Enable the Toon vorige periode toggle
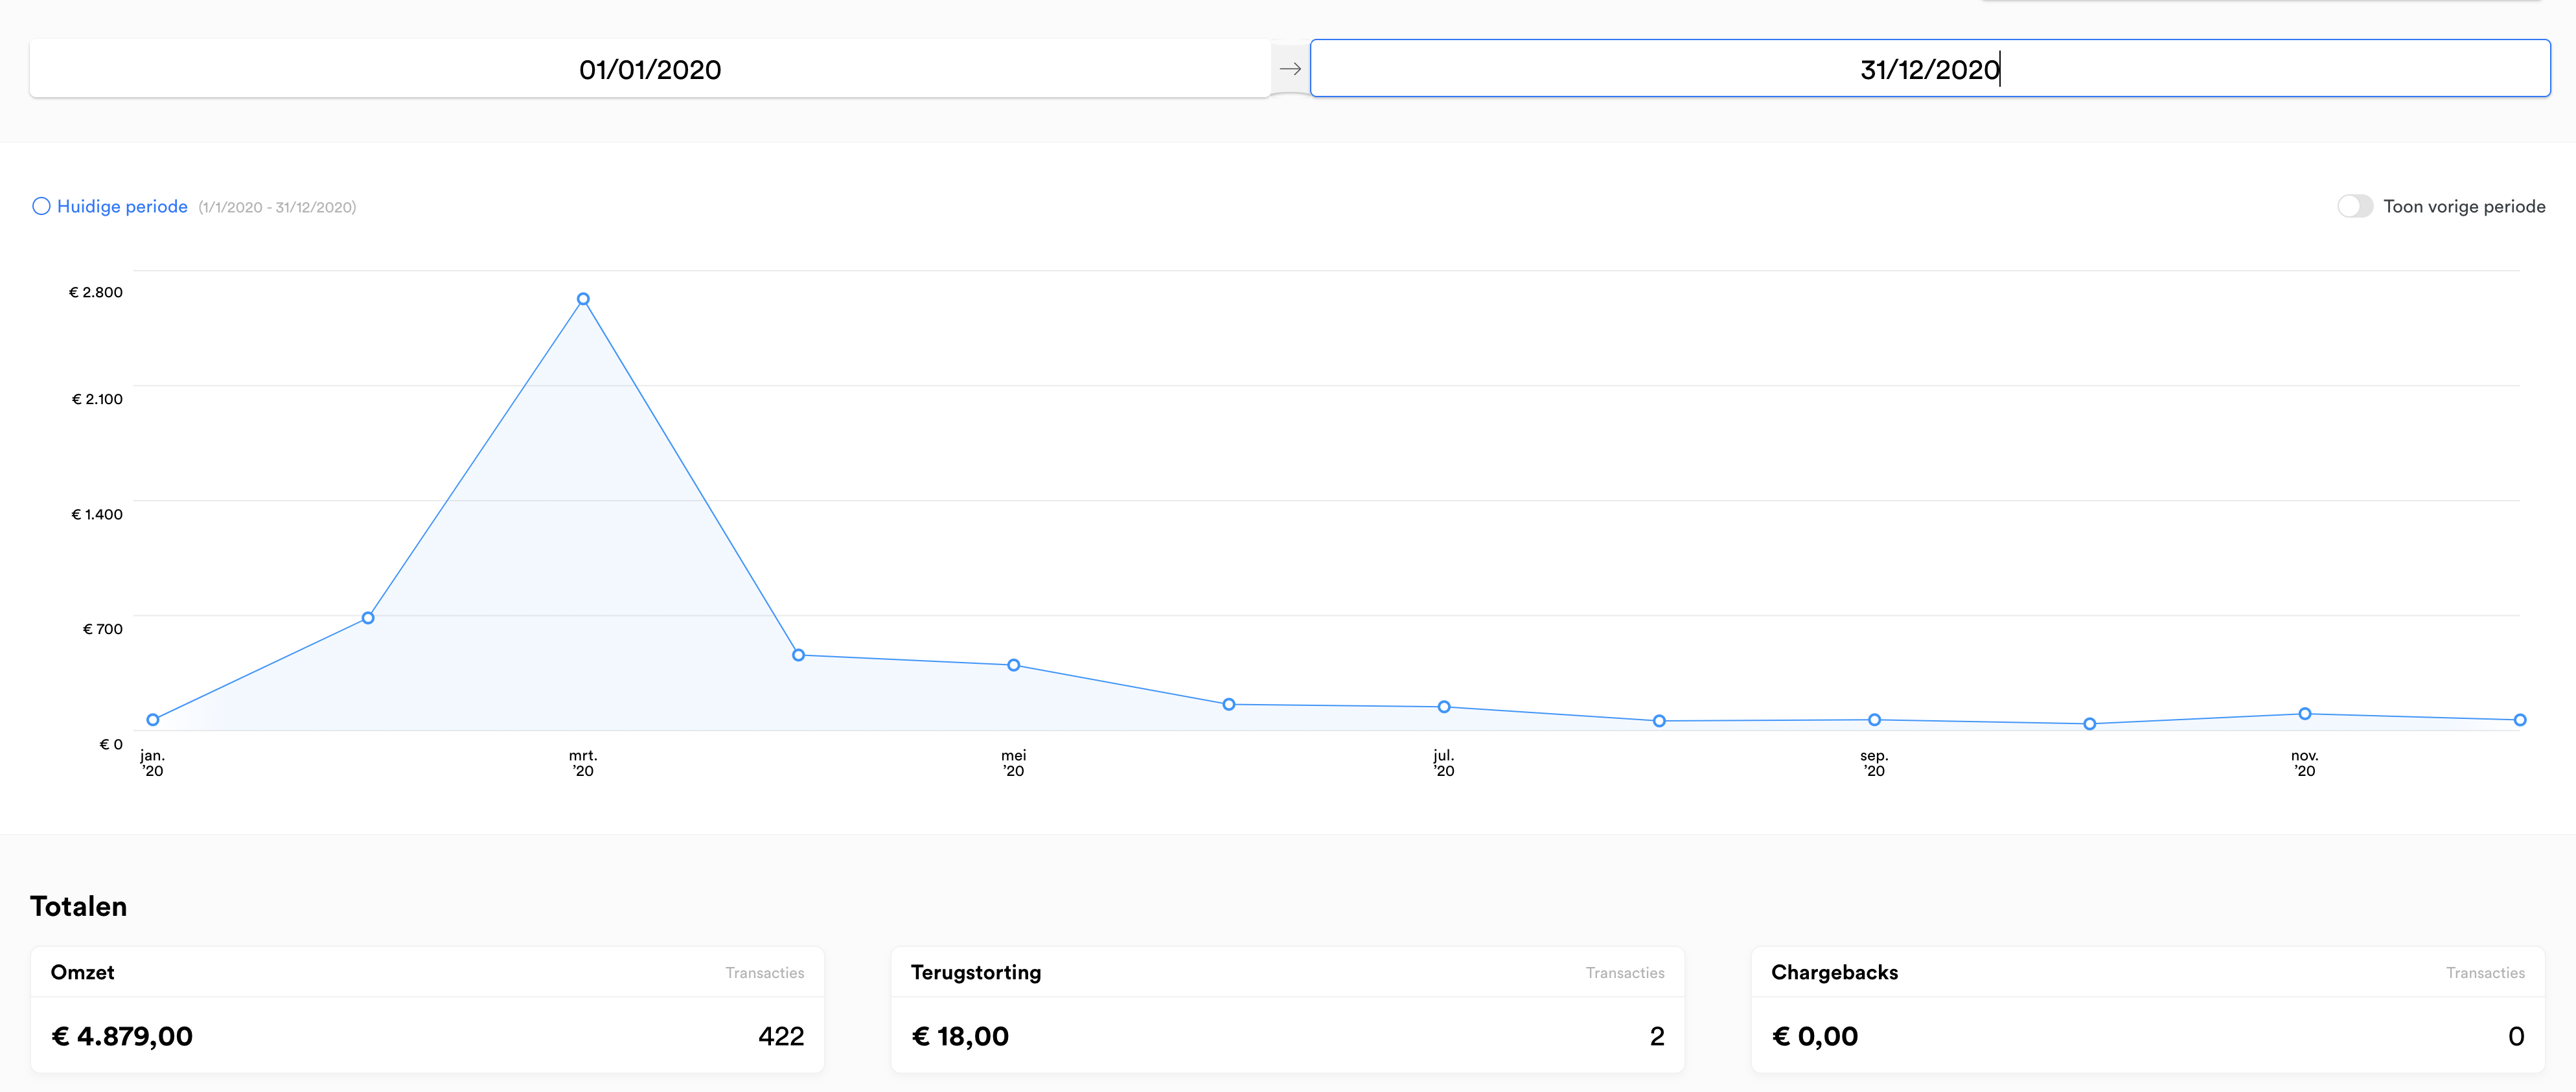The height and width of the screenshot is (1092, 2576). pos(2354,206)
